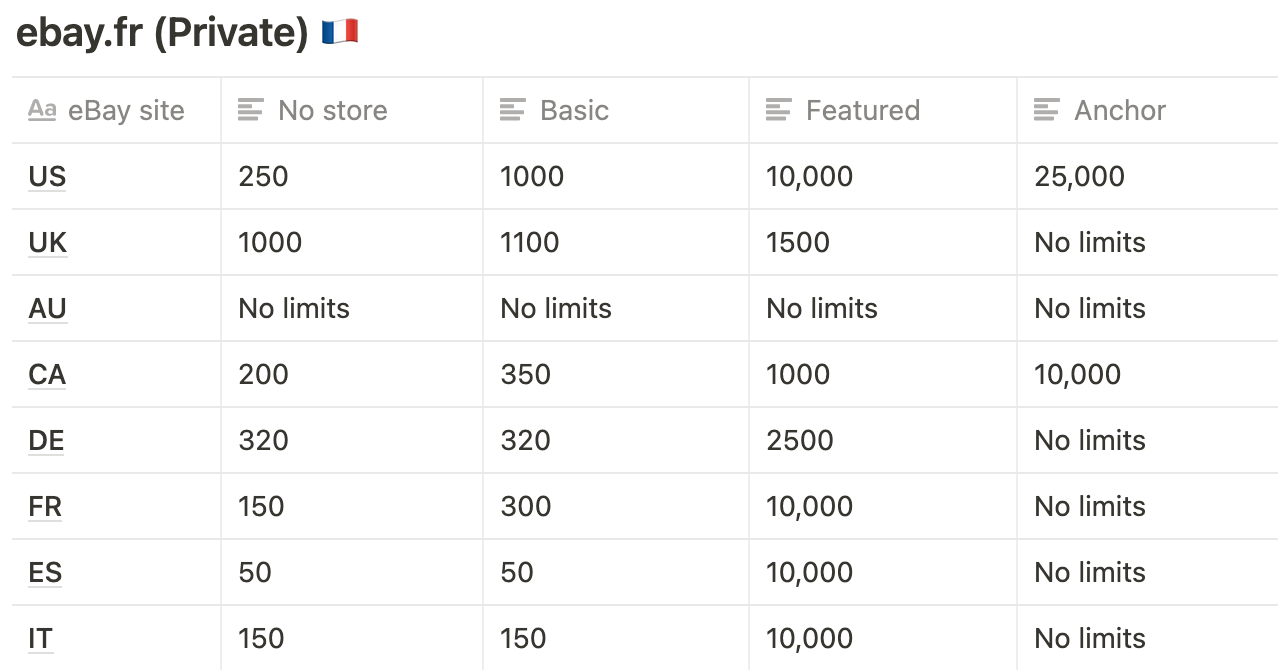The width and height of the screenshot is (1278, 670).
Task: Click the text icon in Anchor header
Action: [x=1047, y=110]
